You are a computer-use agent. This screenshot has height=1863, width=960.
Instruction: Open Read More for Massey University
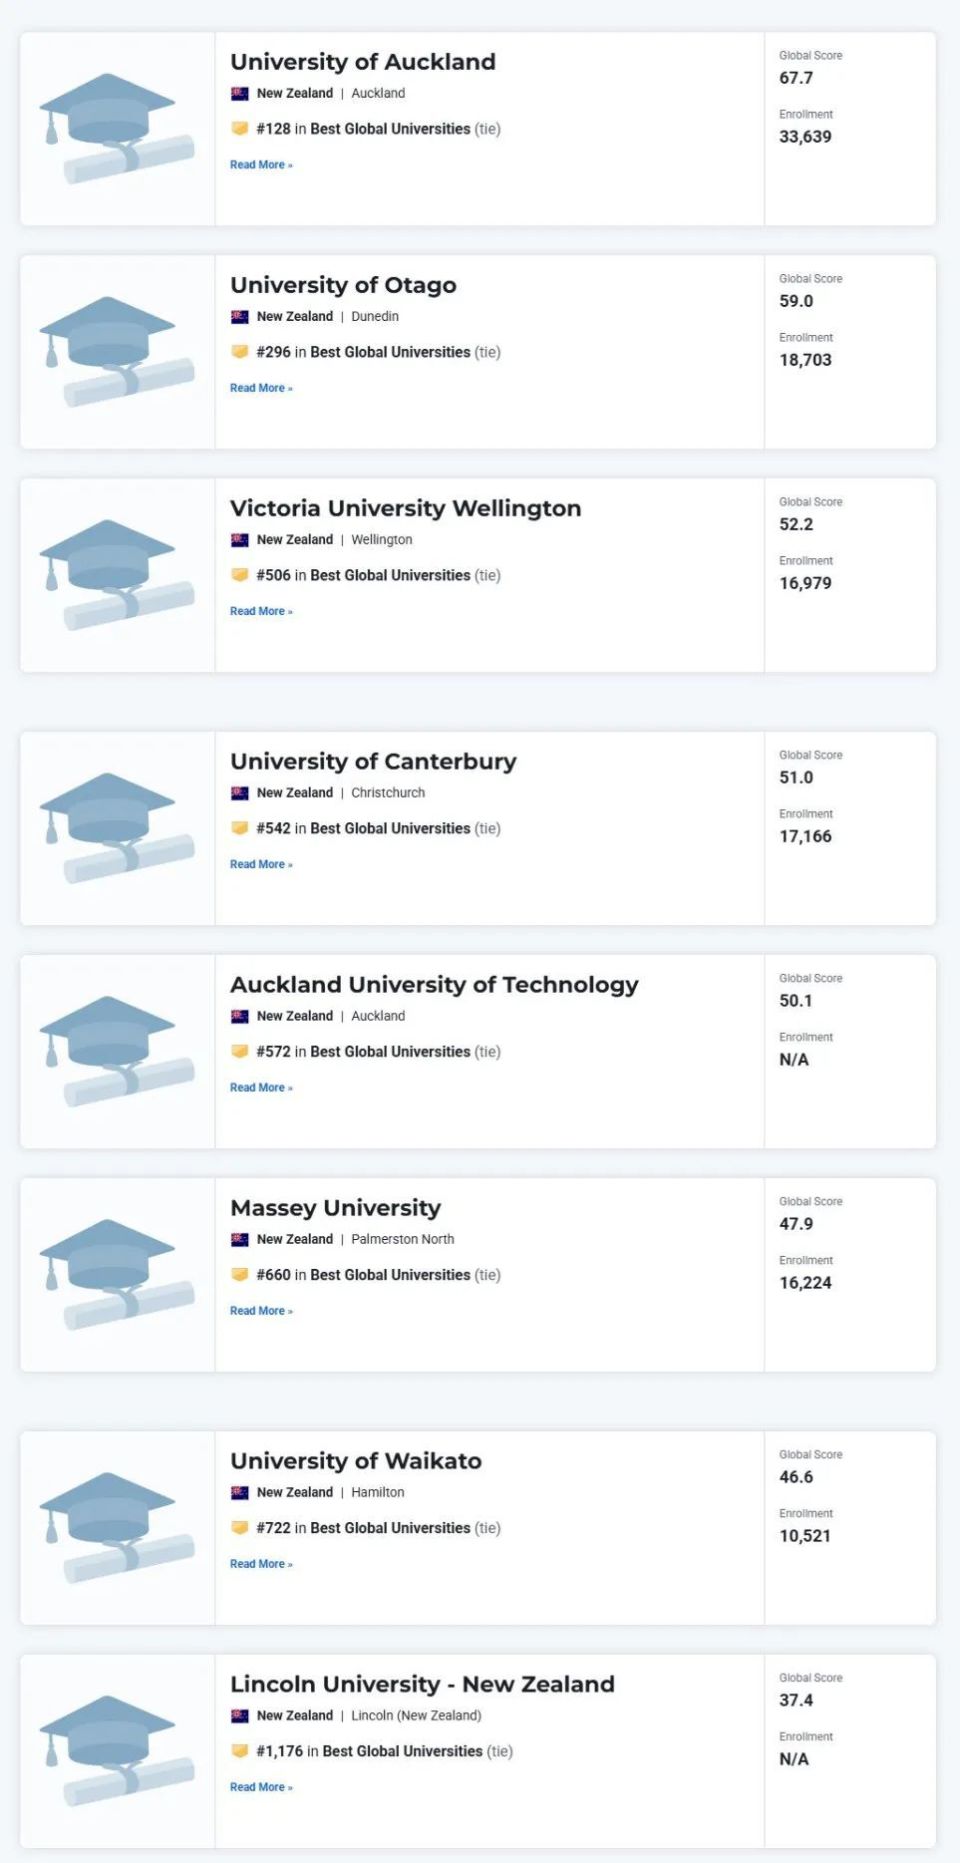[x=261, y=1311]
